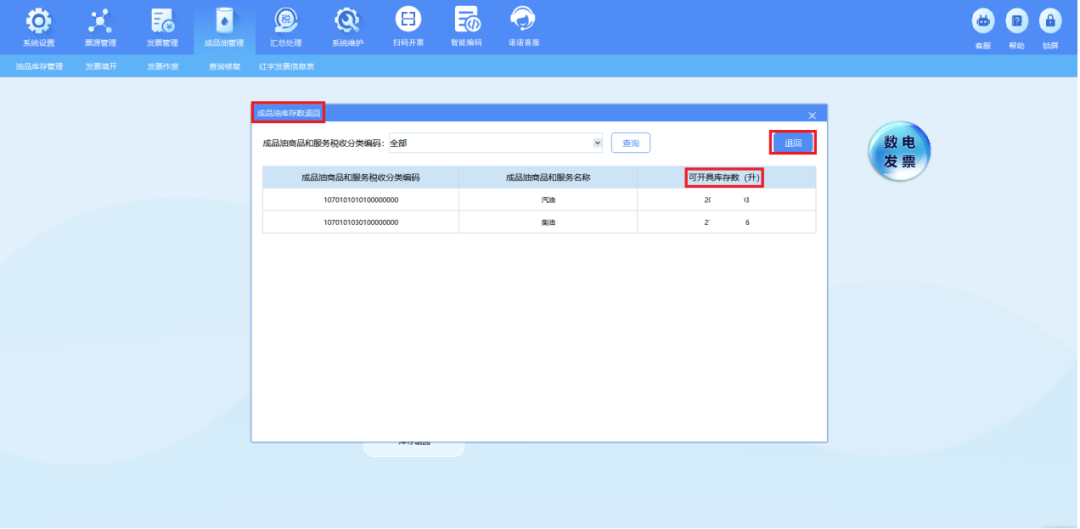The image size is (1080, 529).
Task: Click the 锁屏 lock screen icon
Action: coord(1050,21)
